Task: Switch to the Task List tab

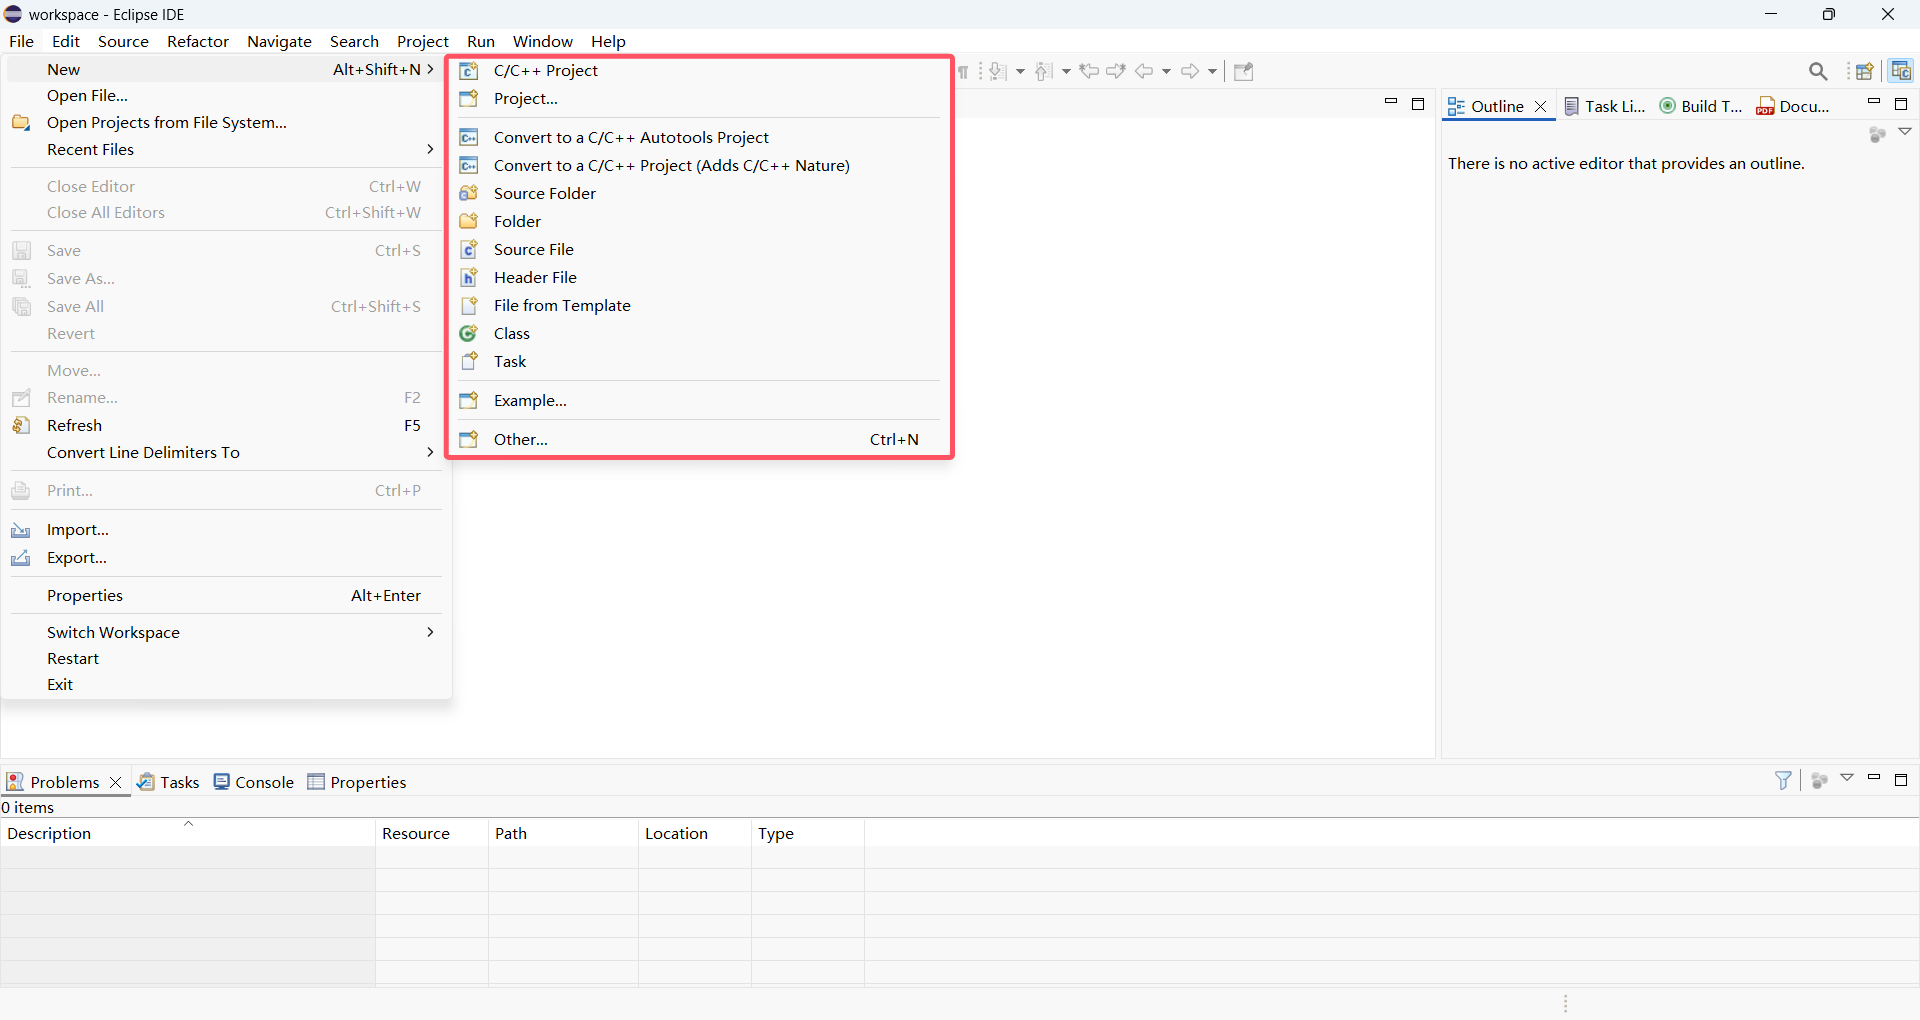Action: pos(1604,106)
